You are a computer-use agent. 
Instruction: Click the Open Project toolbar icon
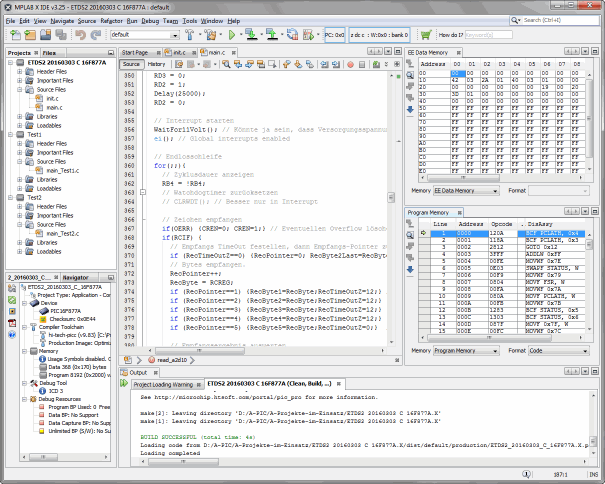coord(46,35)
